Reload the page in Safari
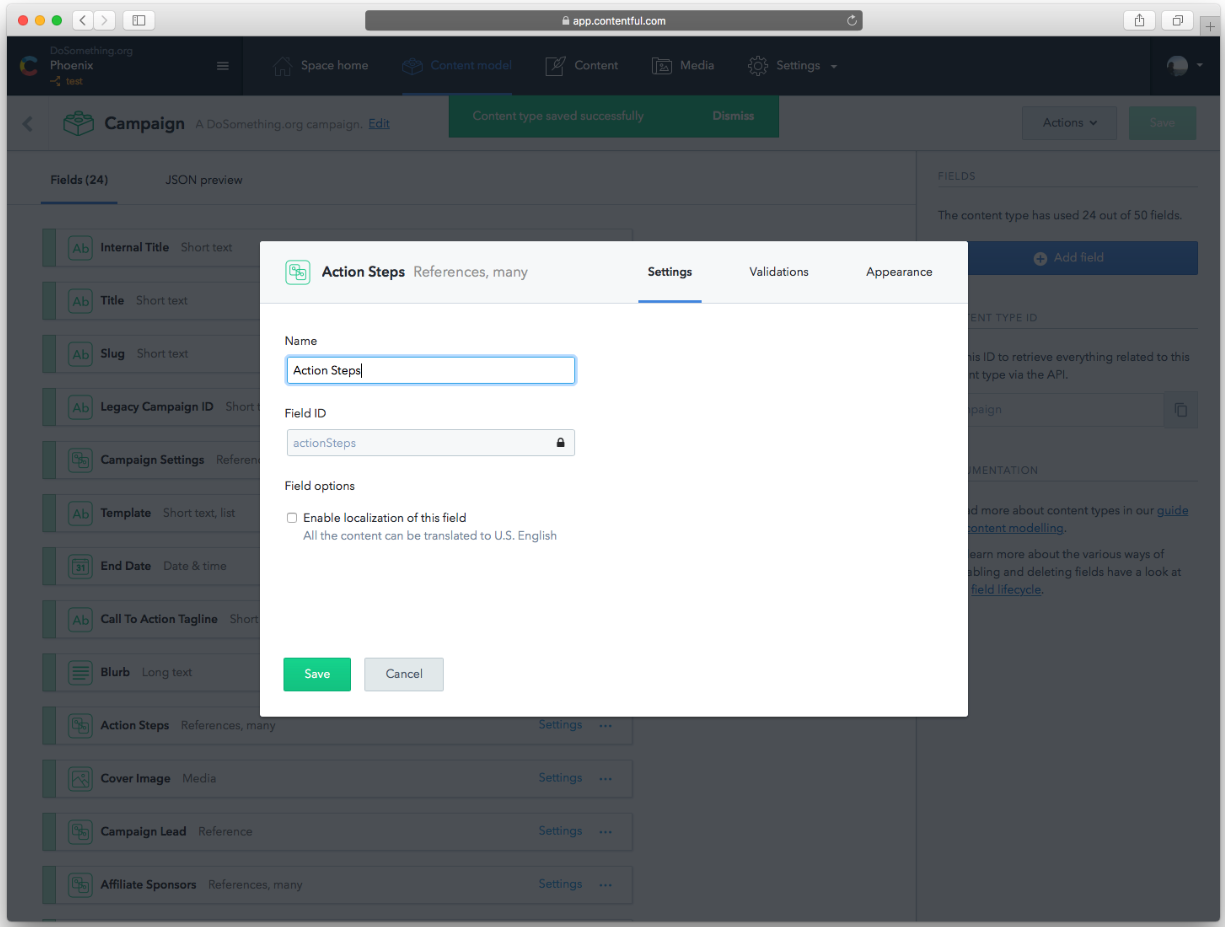 pos(851,20)
